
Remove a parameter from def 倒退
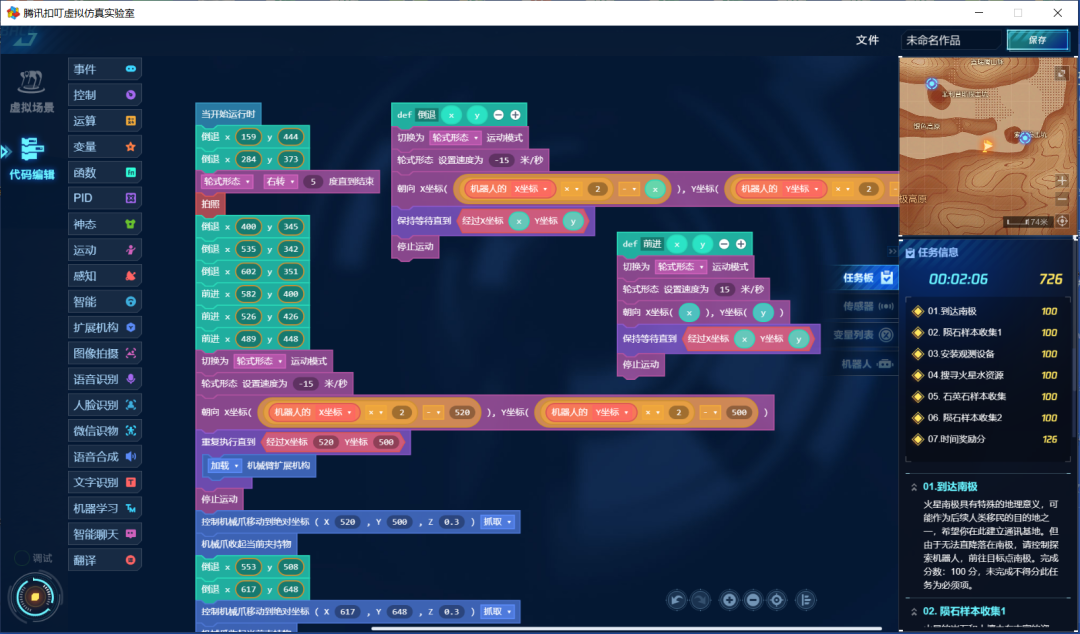click(x=498, y=115)
